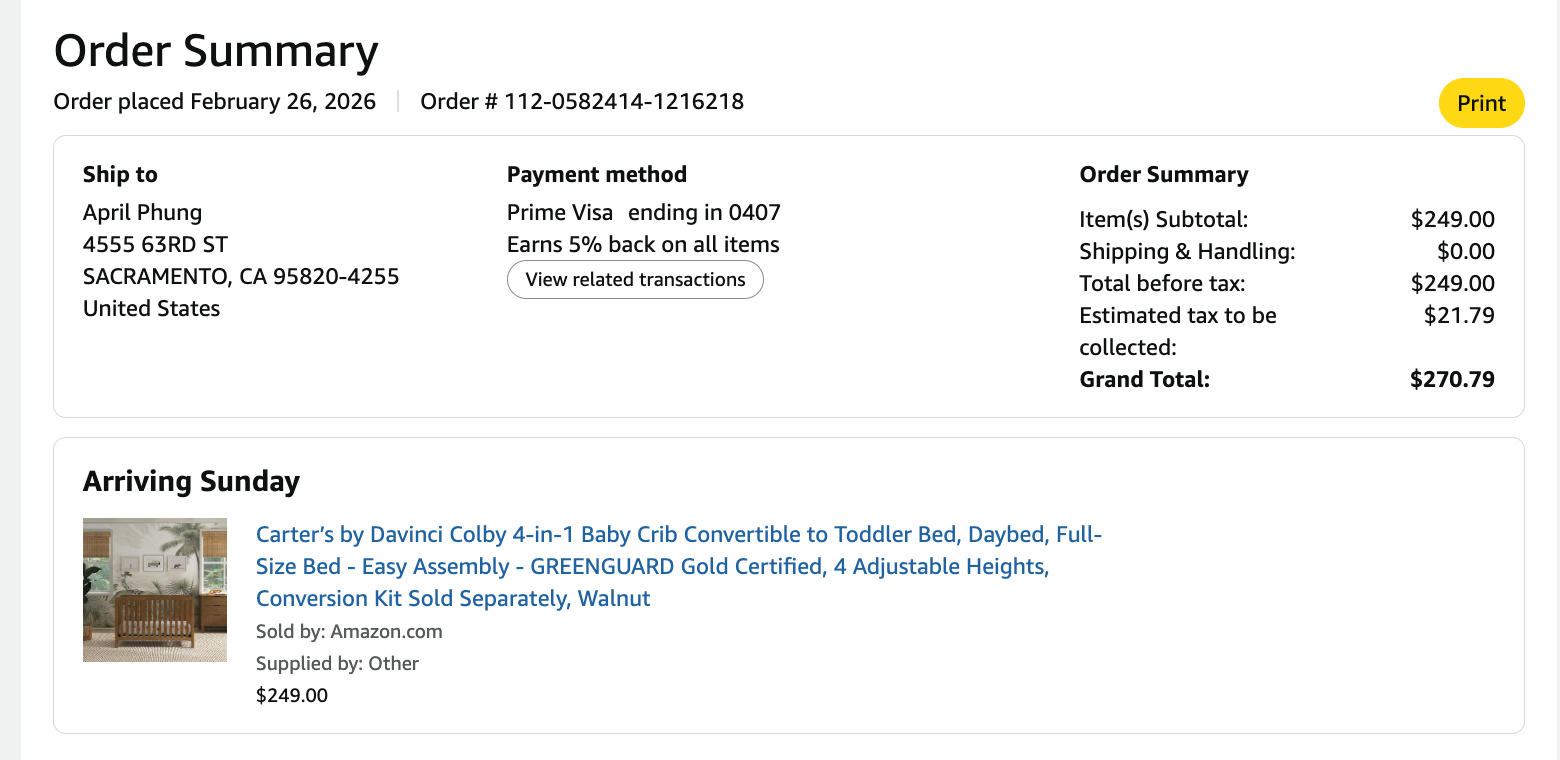Click Prime Visa ending in 0407
Viewport: 1560px width, 760px height.
643,212
